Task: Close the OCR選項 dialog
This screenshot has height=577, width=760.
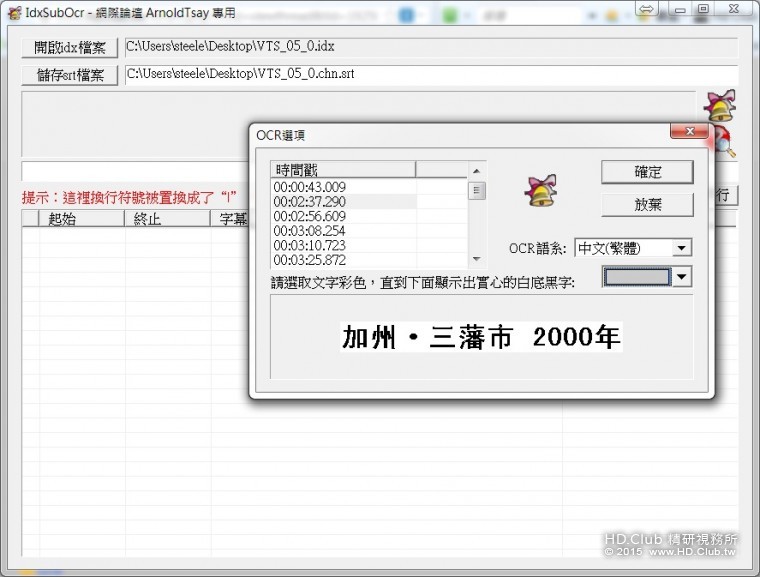Action: point(689,131)
